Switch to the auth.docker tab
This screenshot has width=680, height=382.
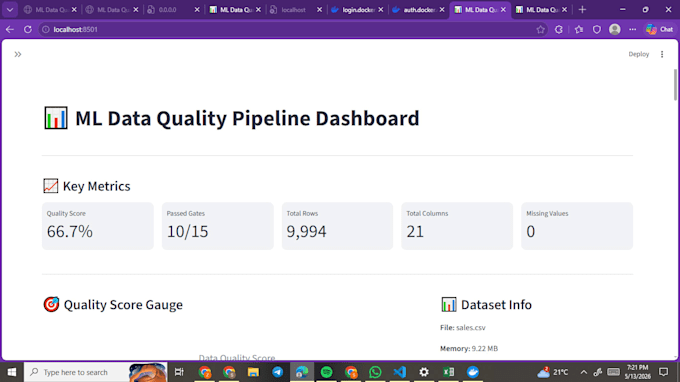[419, 10]
